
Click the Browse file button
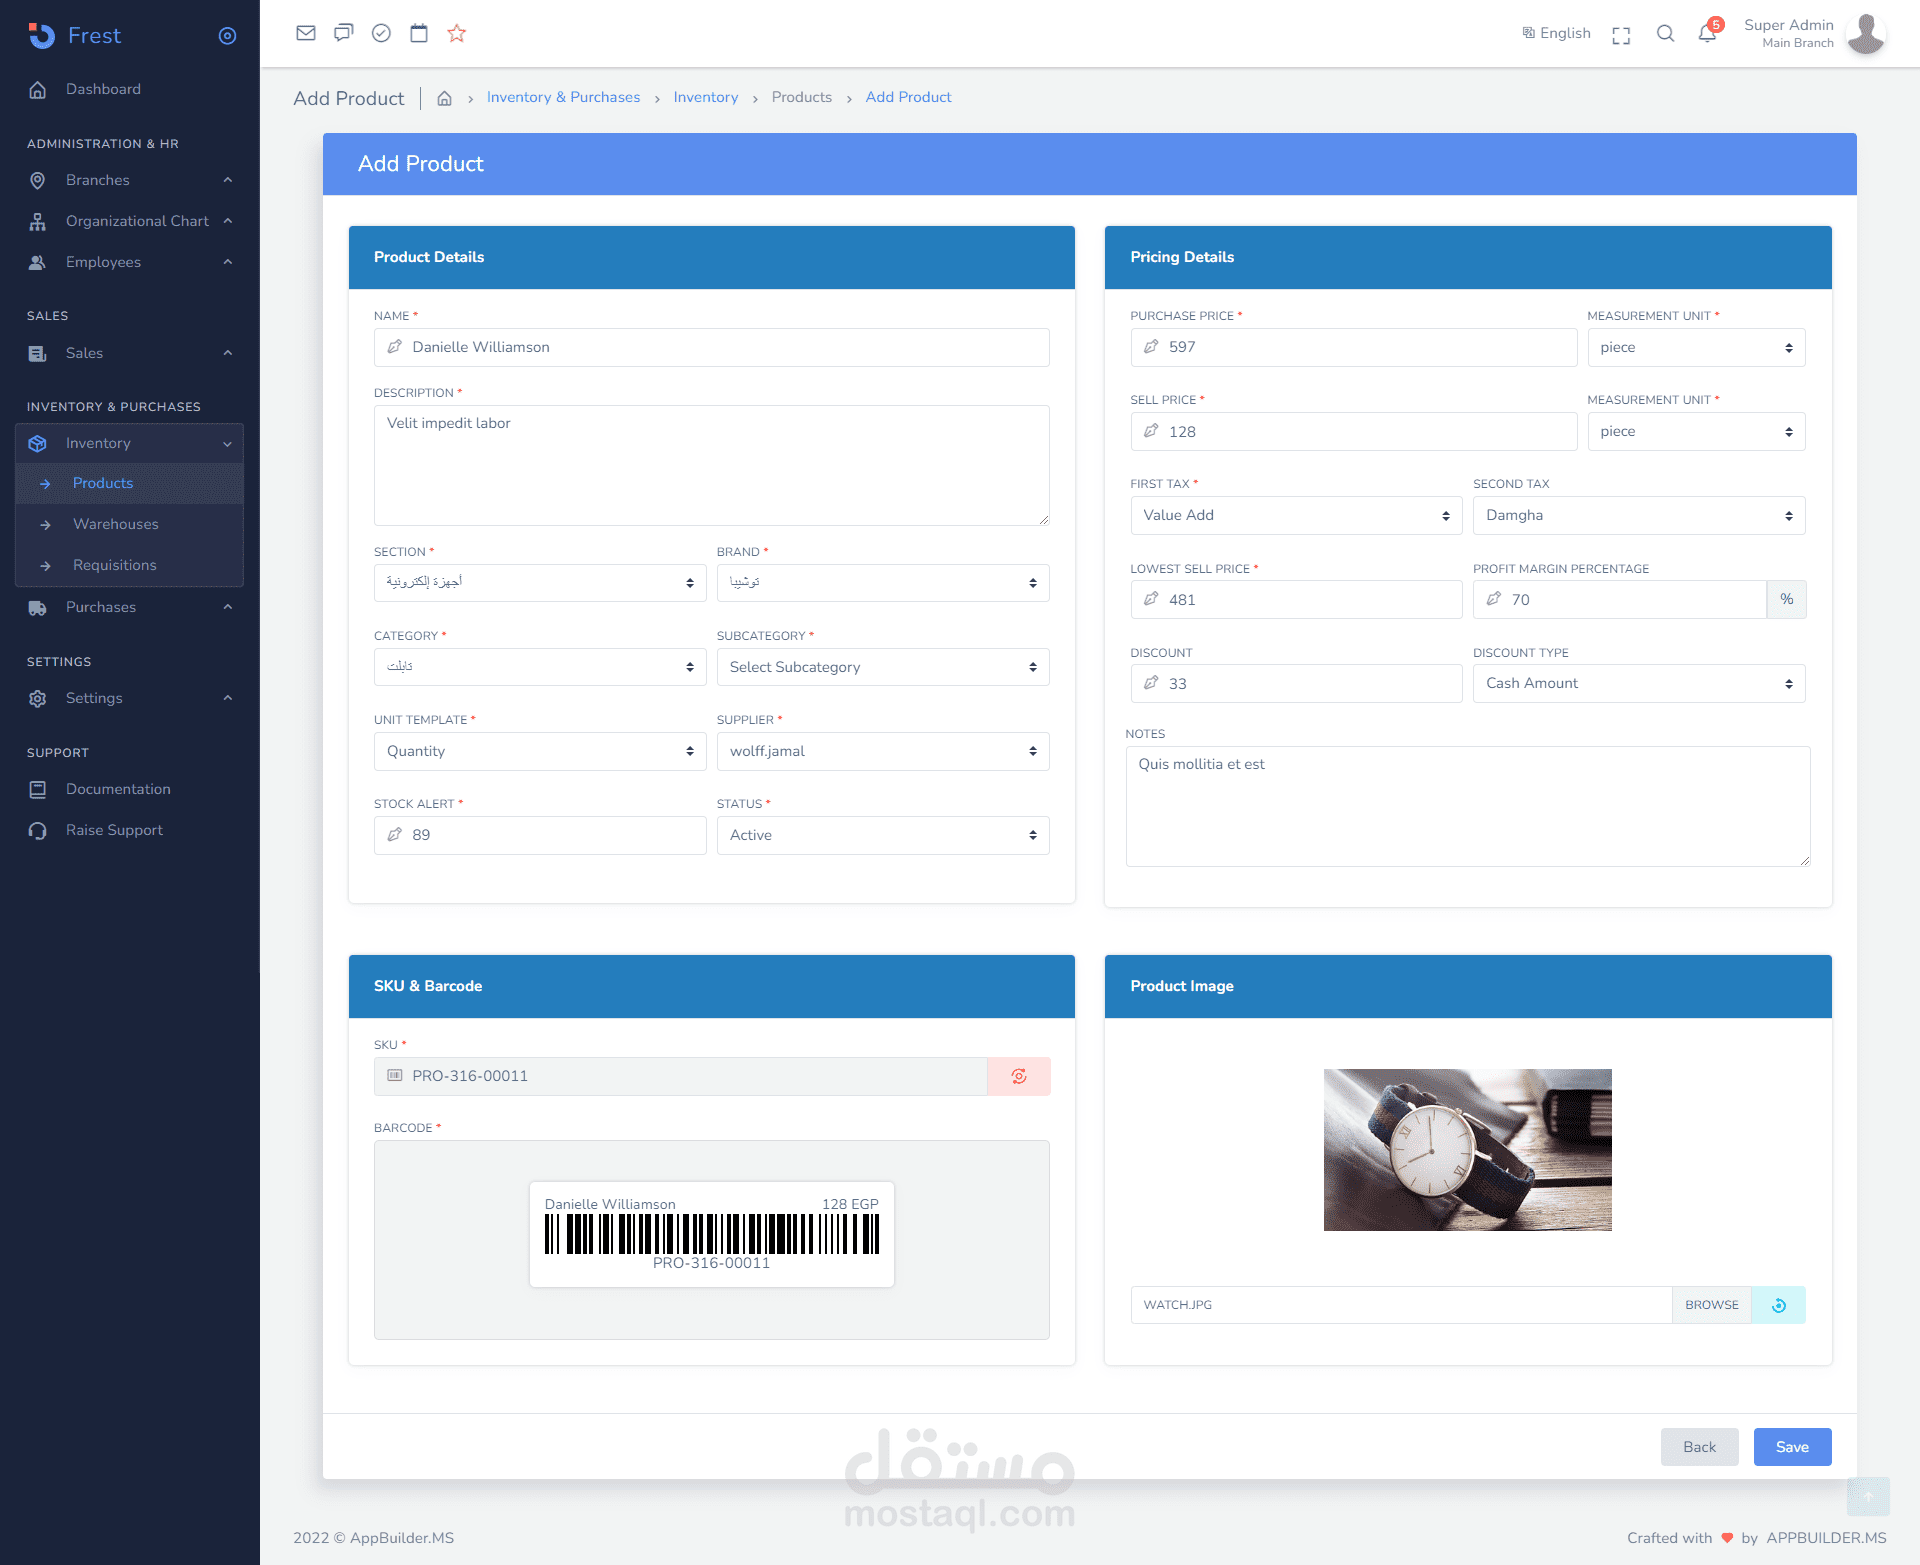[x=1711, y=1305]
